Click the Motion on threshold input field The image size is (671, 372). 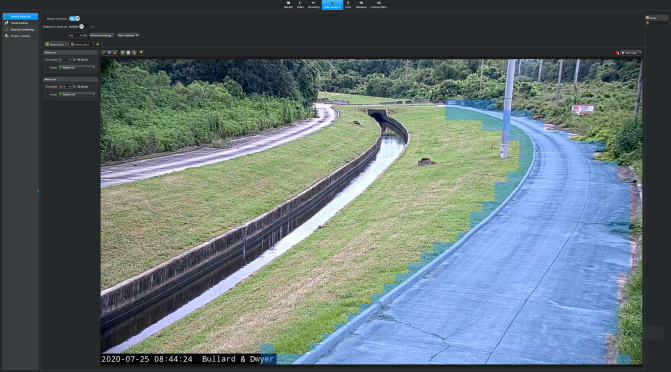click(x=65, y=60)
